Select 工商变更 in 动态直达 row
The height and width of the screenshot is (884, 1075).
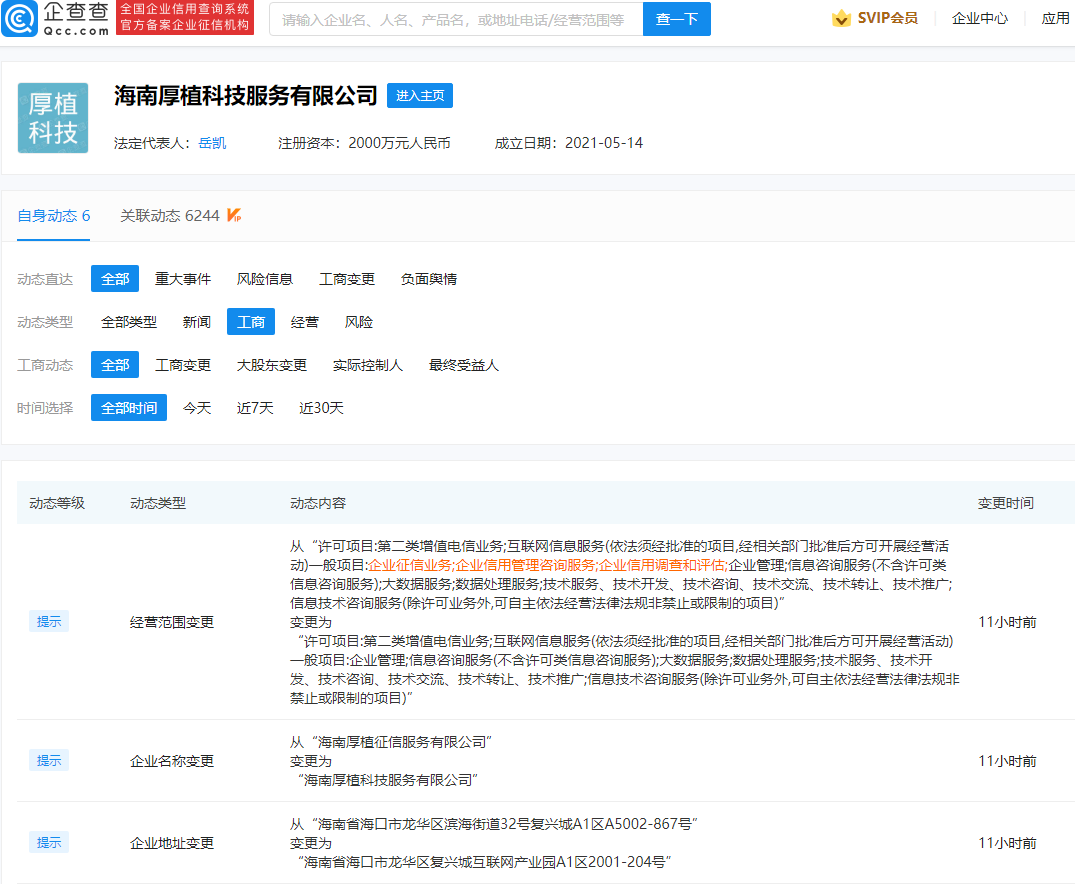coord(347,279)
